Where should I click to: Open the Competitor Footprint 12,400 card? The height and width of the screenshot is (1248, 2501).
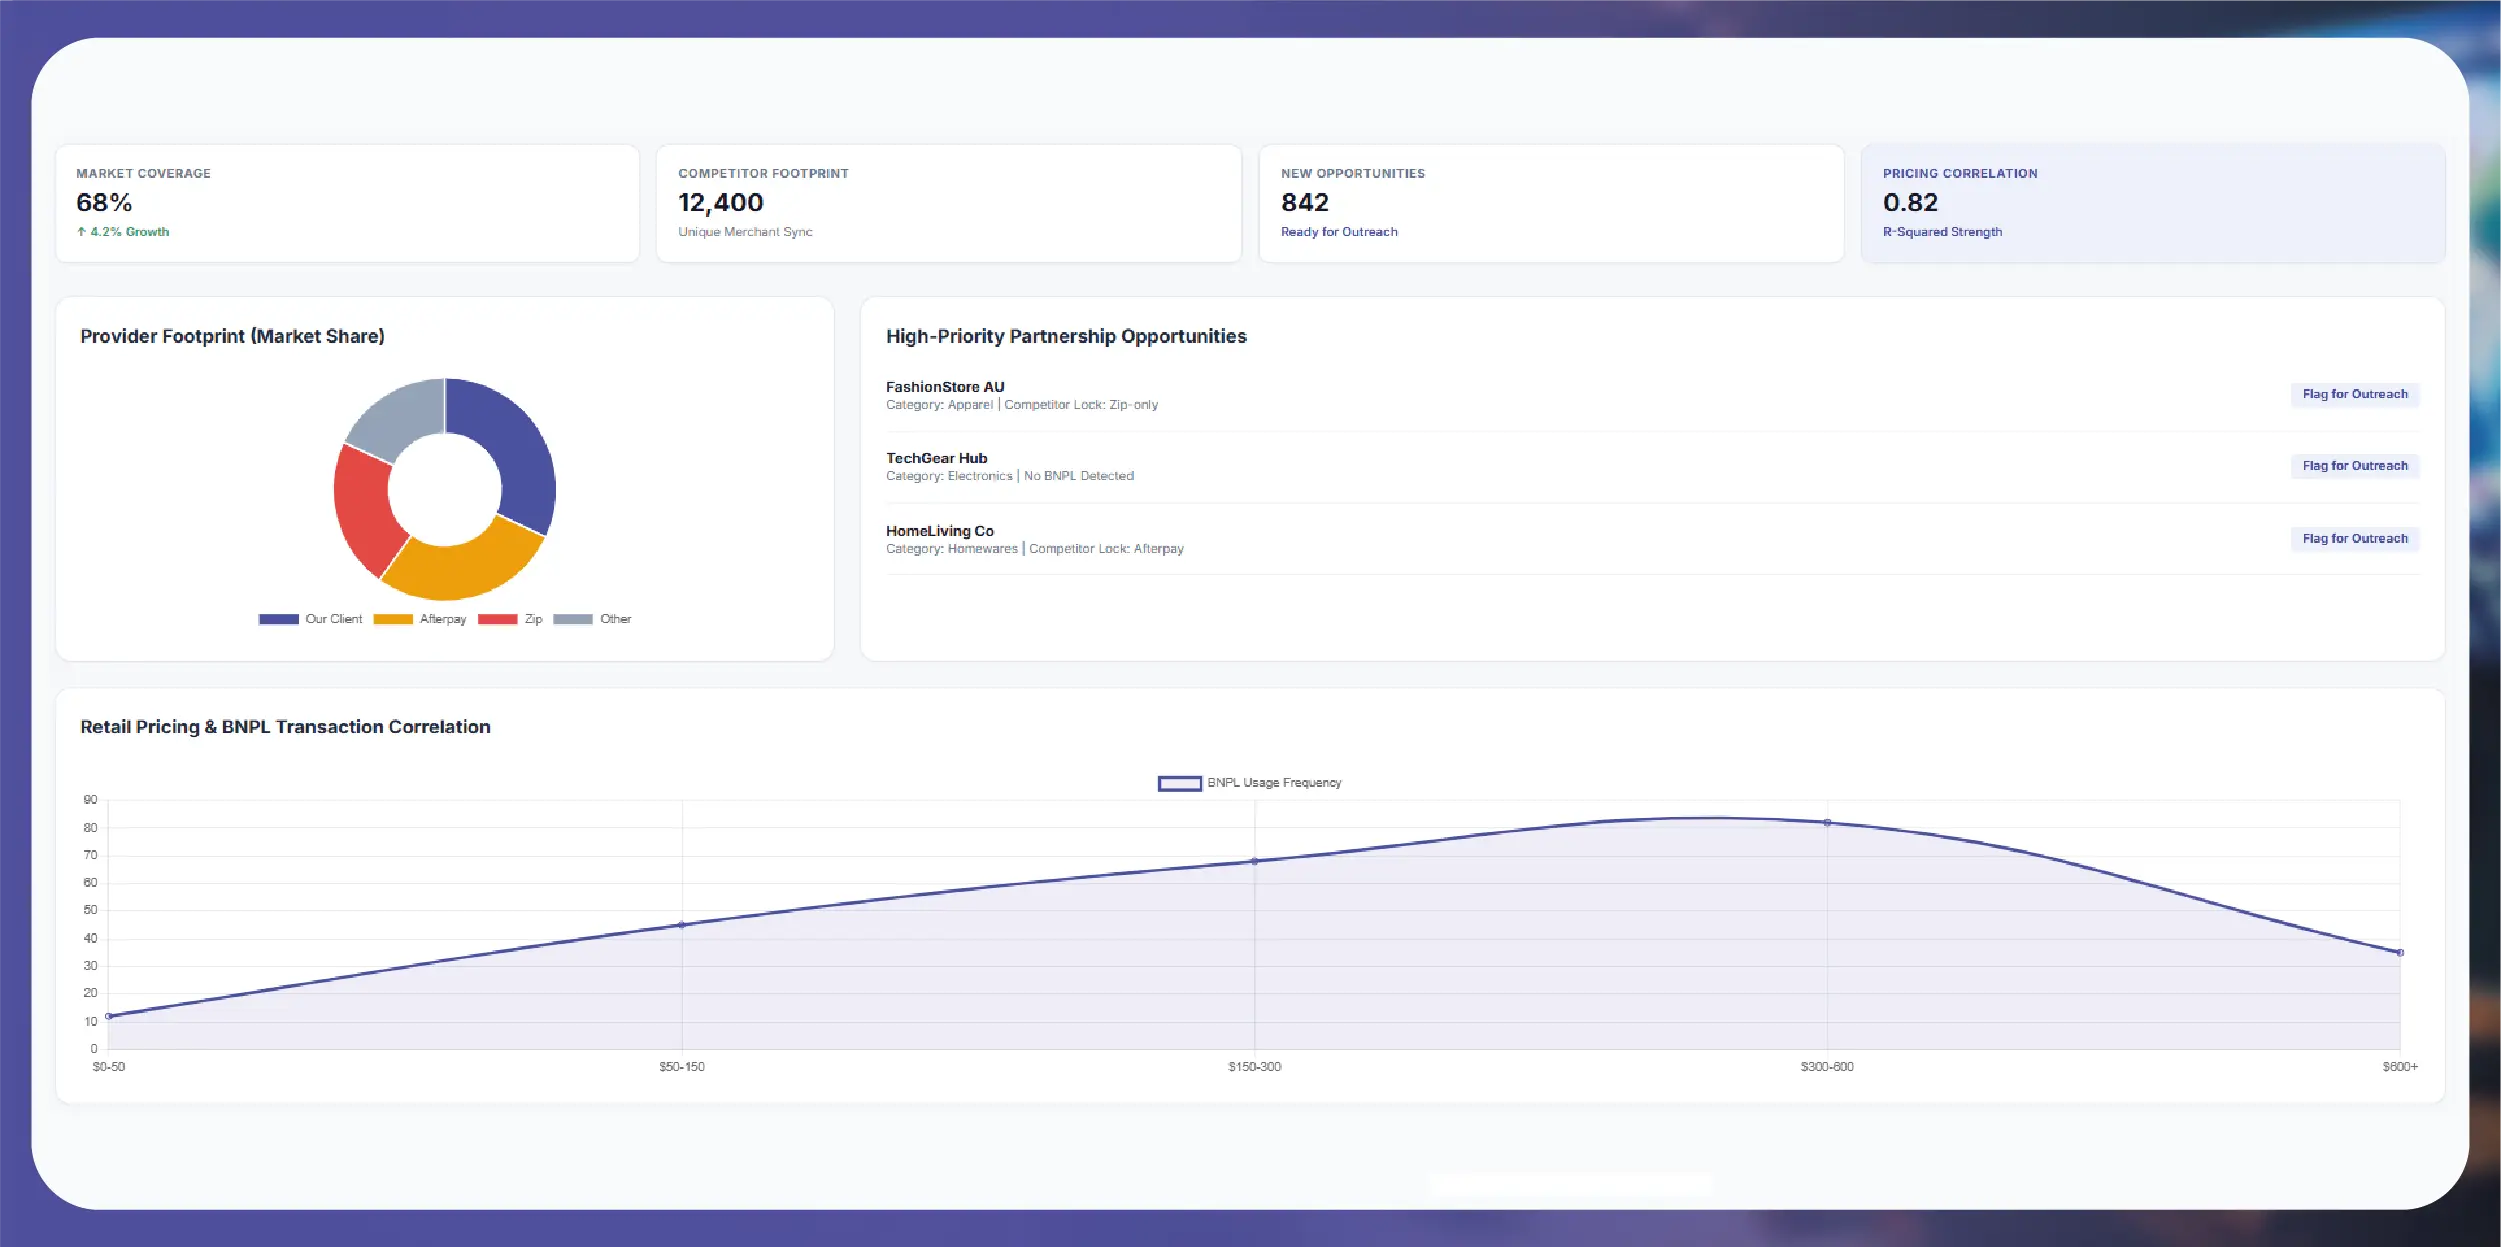pyautogui.click(x=949, y=203)
